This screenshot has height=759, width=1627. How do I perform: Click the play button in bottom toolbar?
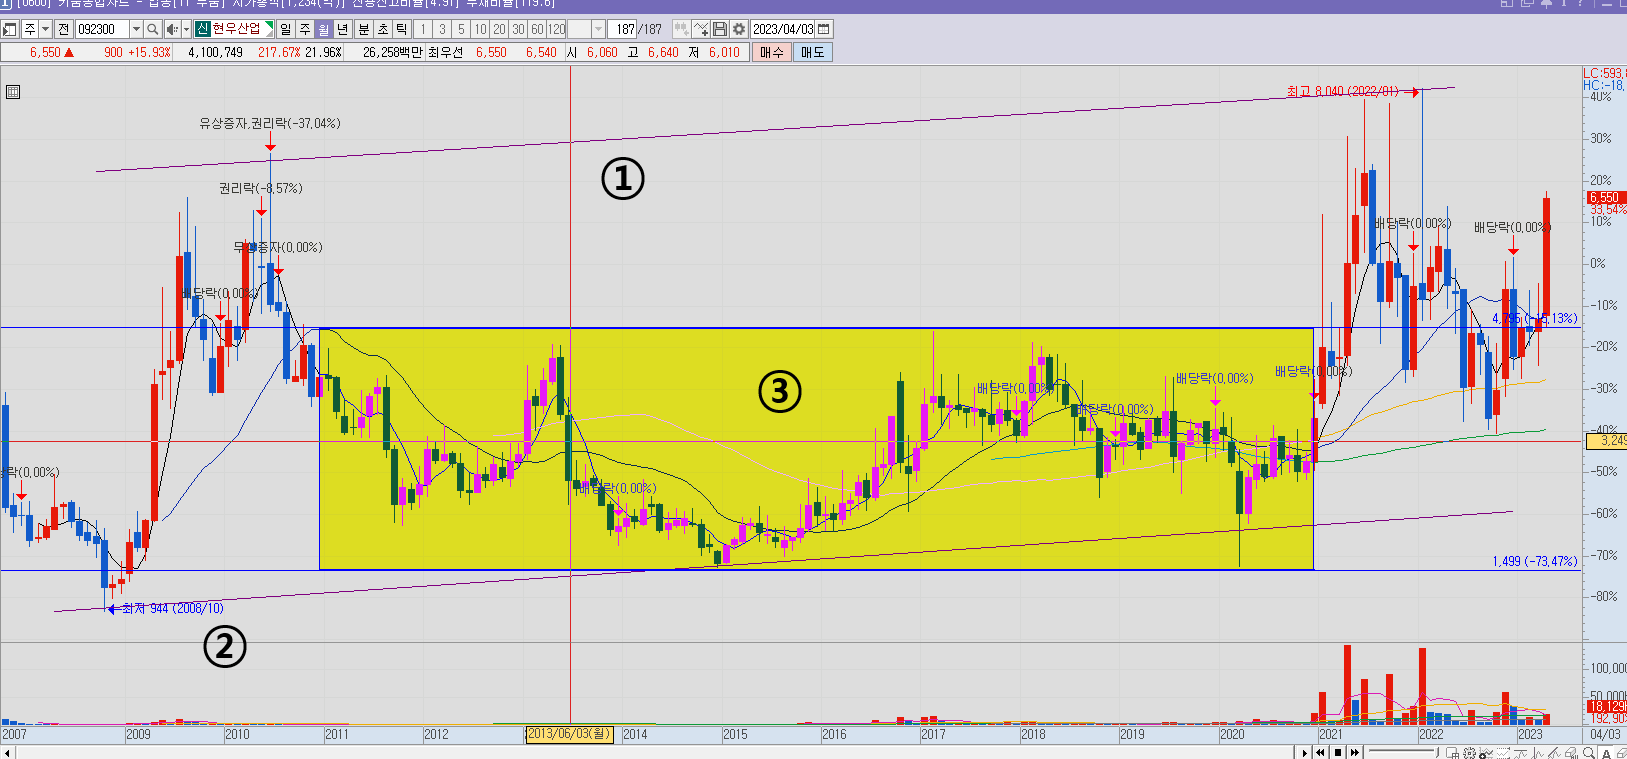coord(1304,752)
